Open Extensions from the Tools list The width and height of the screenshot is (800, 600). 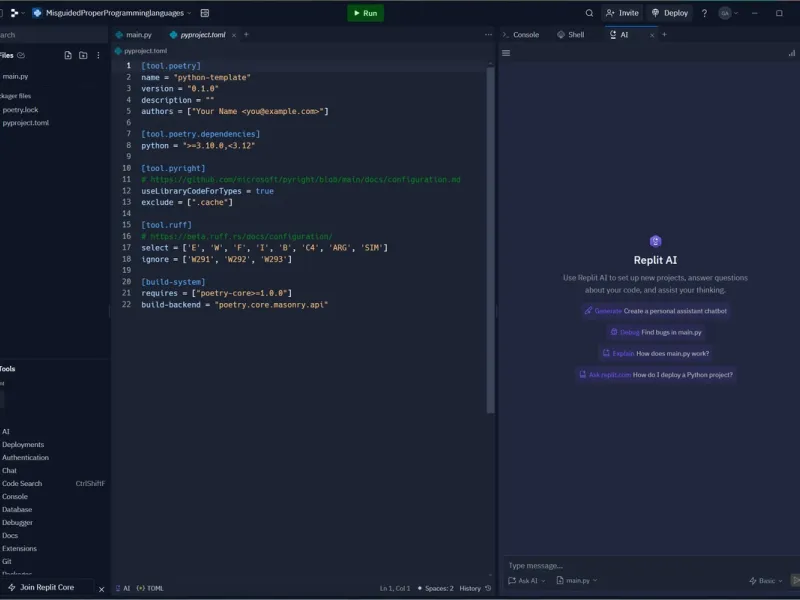coord(19,548)
